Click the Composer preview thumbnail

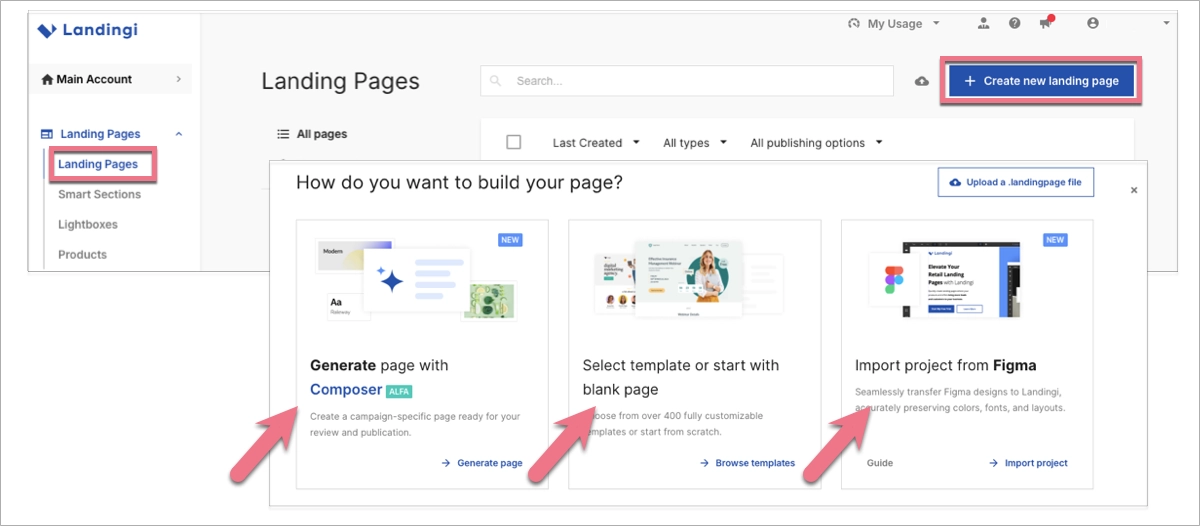pos(415,280)
